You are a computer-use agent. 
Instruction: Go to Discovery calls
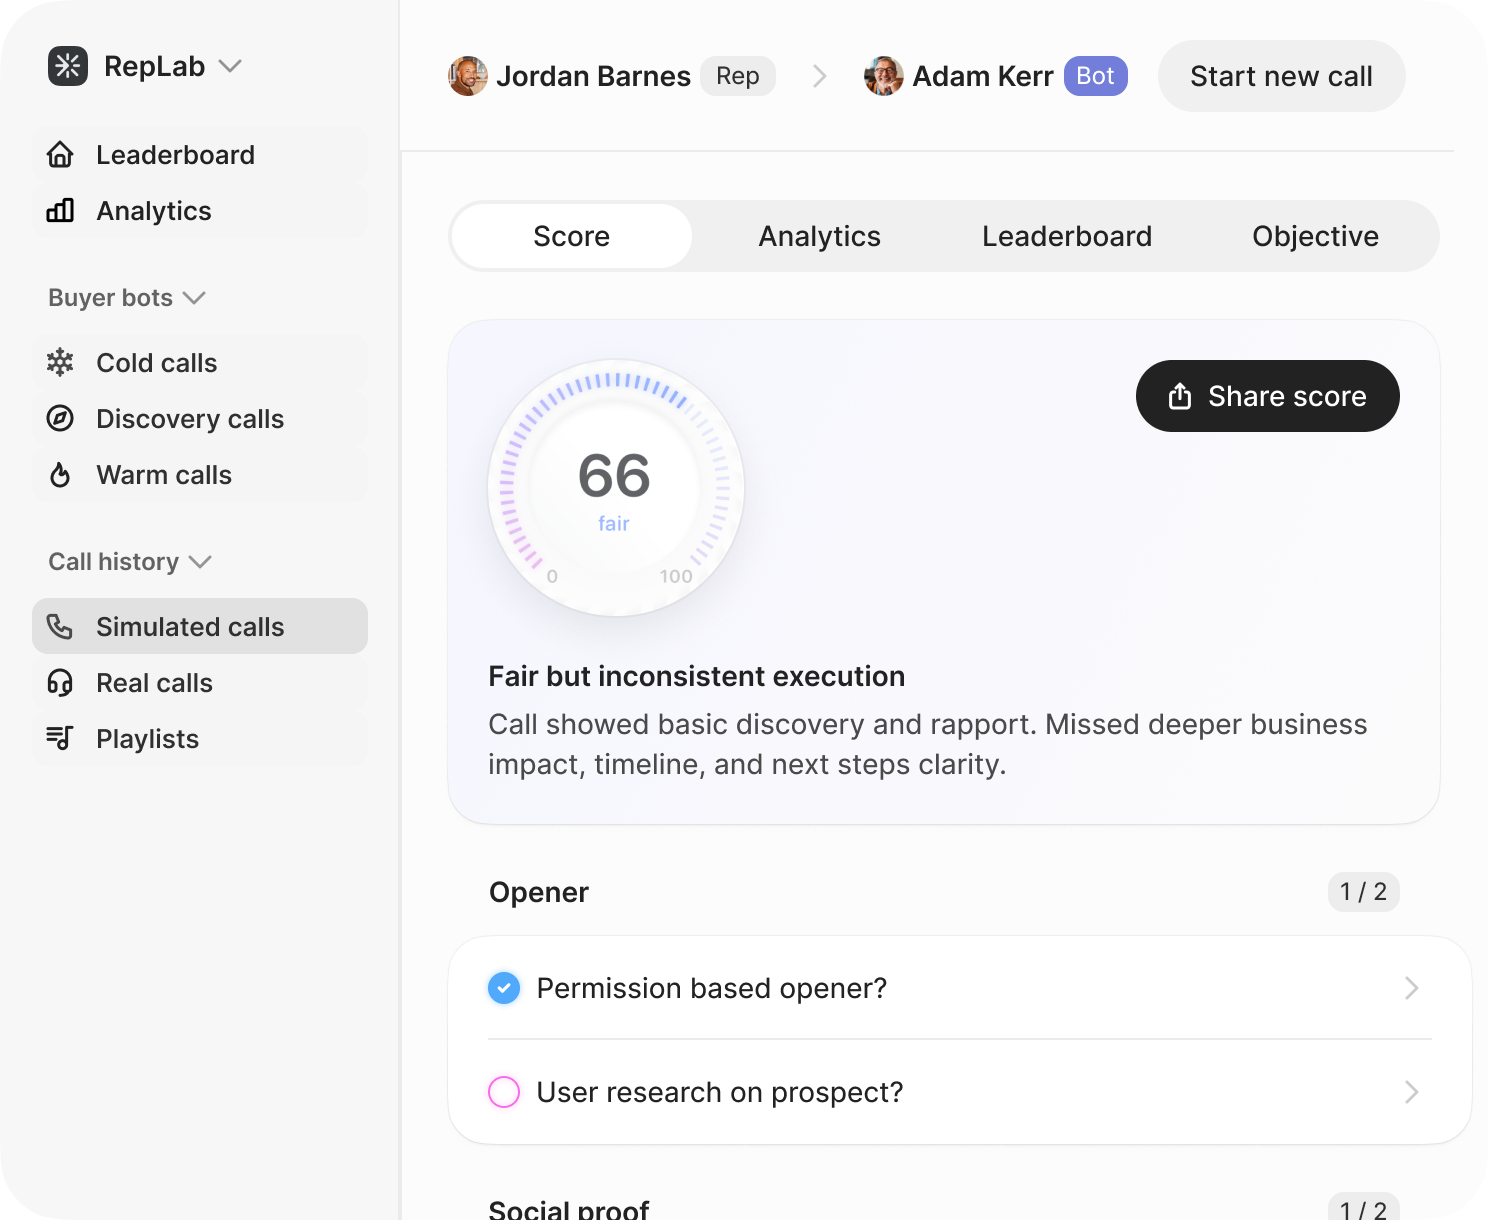coord(200,419)
